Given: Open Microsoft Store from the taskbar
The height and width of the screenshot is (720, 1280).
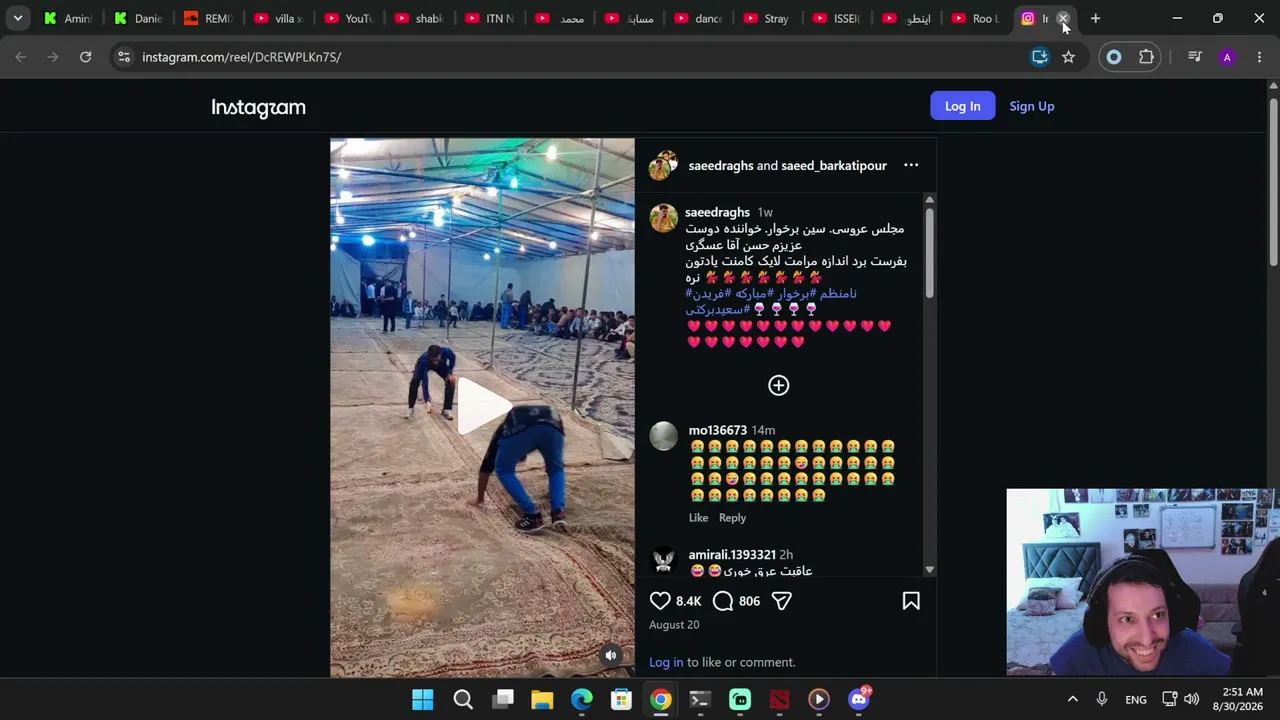Looking at the screenshot, I should pos(621,700).
